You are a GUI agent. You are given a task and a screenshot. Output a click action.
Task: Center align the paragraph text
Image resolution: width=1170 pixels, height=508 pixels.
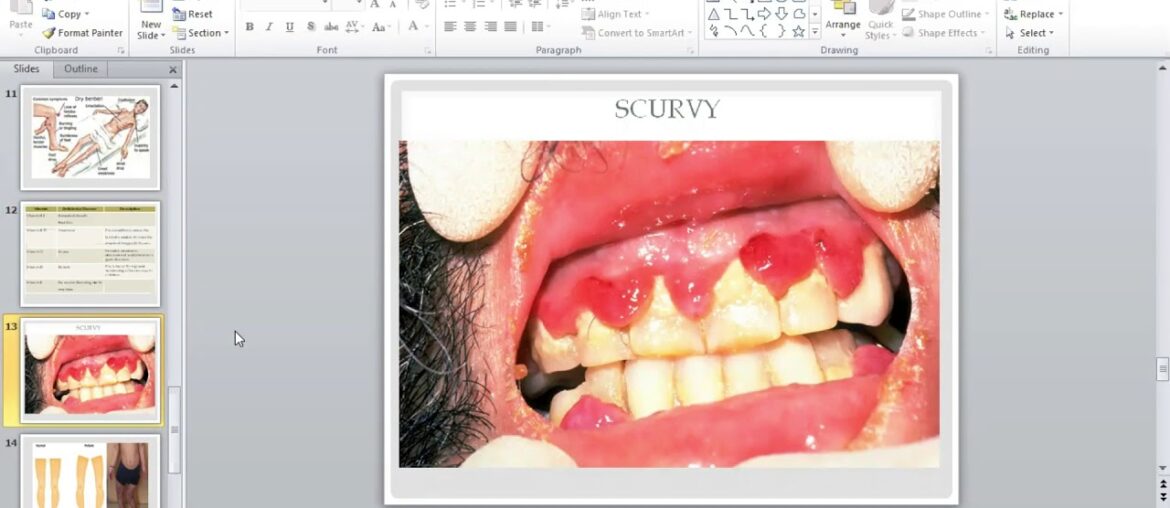[x=470, y=27]
